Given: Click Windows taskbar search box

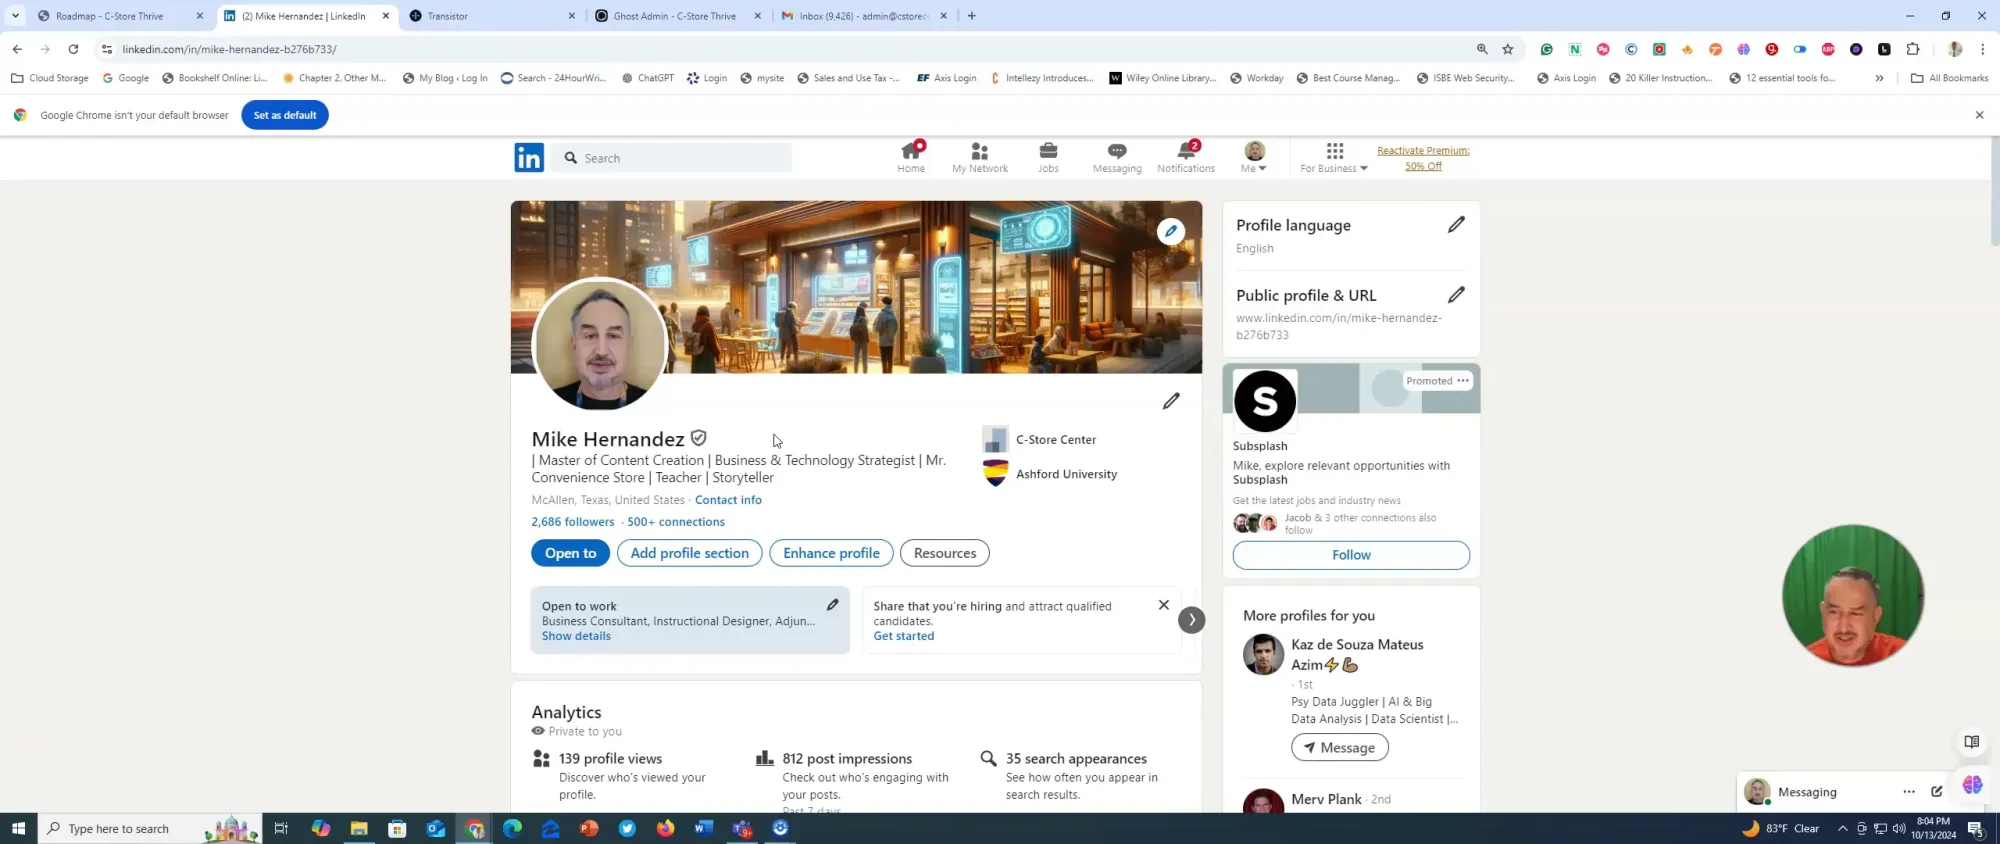Looking at the screenshot, I should coord(150,828).
